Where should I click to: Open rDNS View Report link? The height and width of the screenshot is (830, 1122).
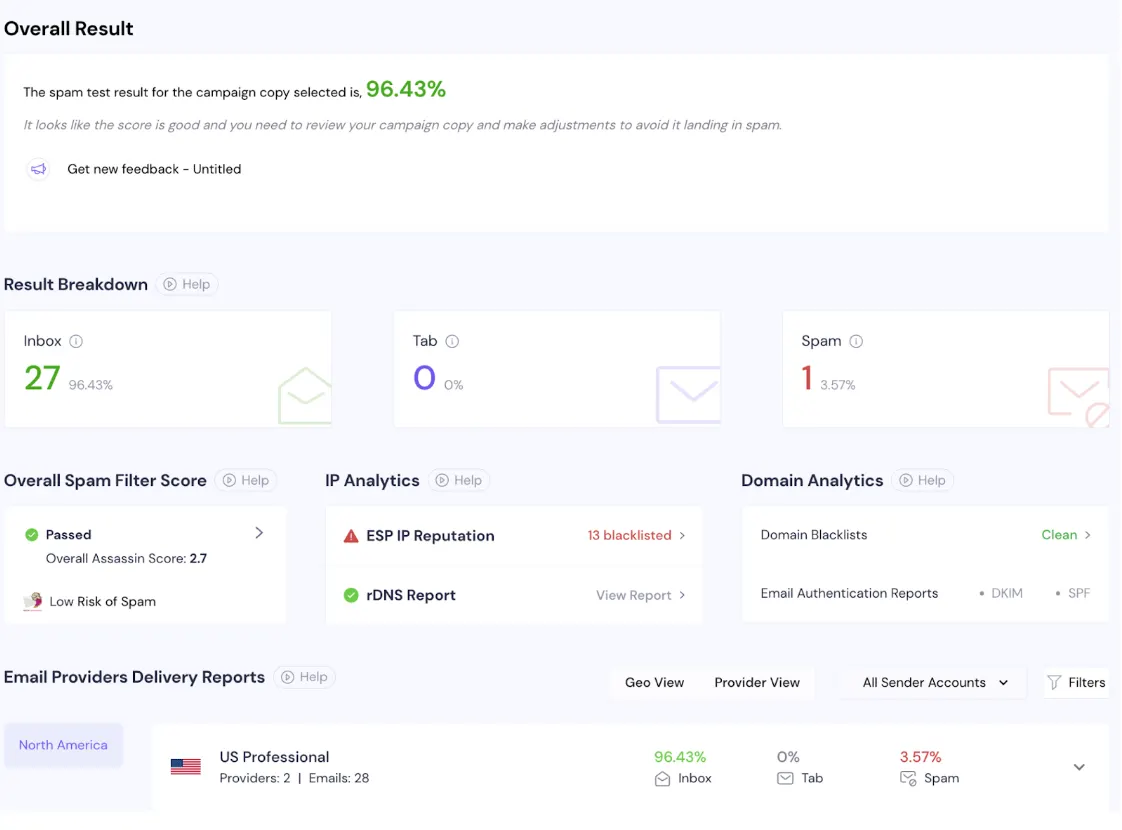(634, 595)
